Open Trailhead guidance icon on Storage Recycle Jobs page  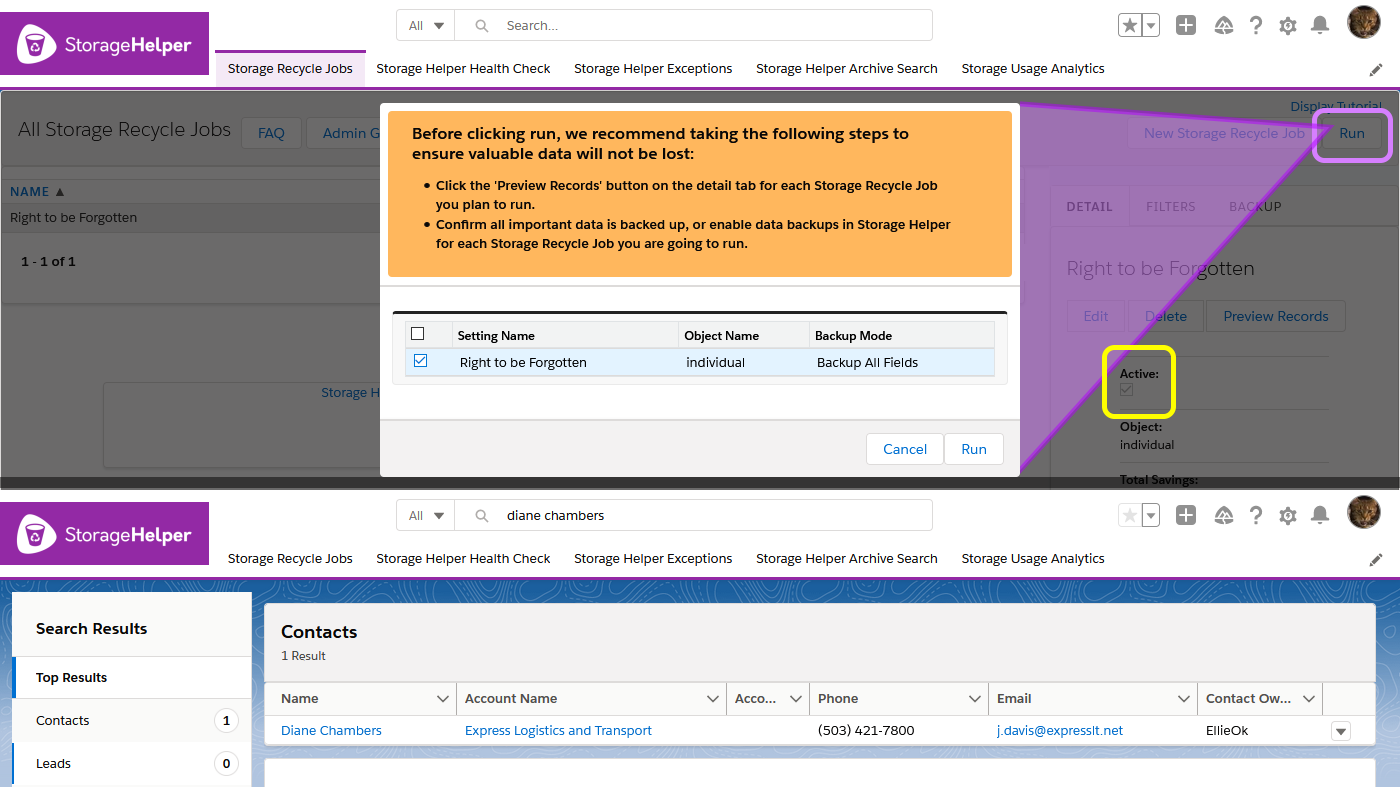click(1224, 26)
